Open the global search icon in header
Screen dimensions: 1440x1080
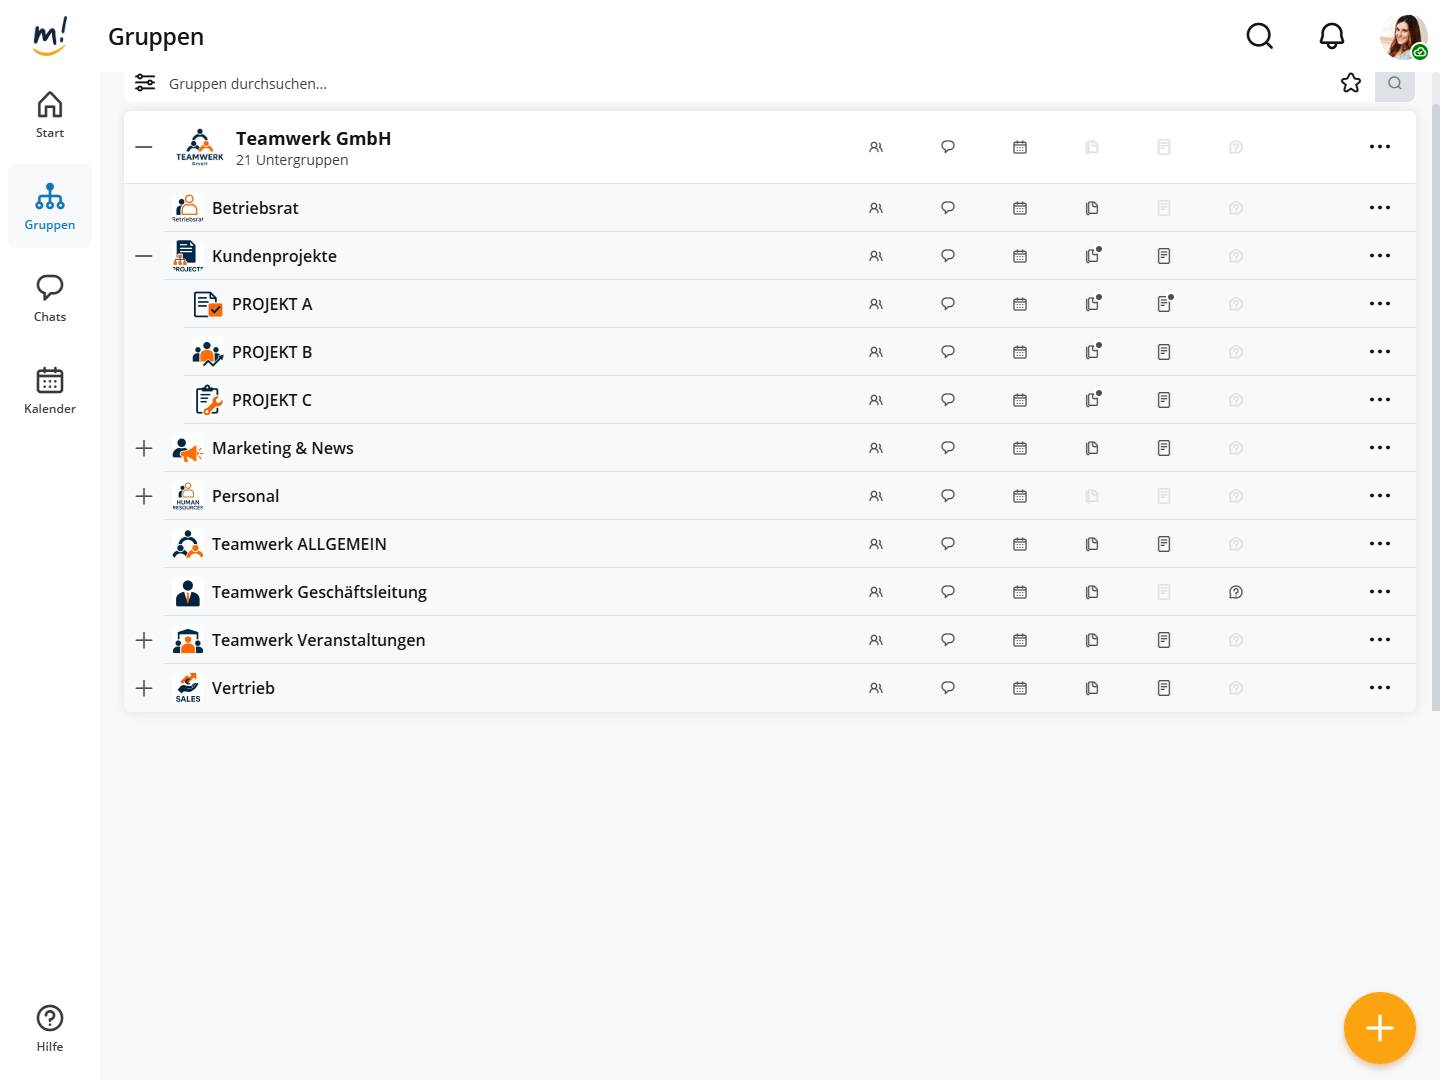point(1260,37)
